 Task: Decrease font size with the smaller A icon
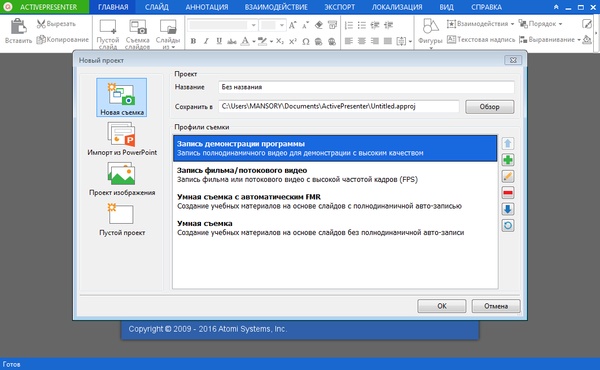click(x=305, y=25)
